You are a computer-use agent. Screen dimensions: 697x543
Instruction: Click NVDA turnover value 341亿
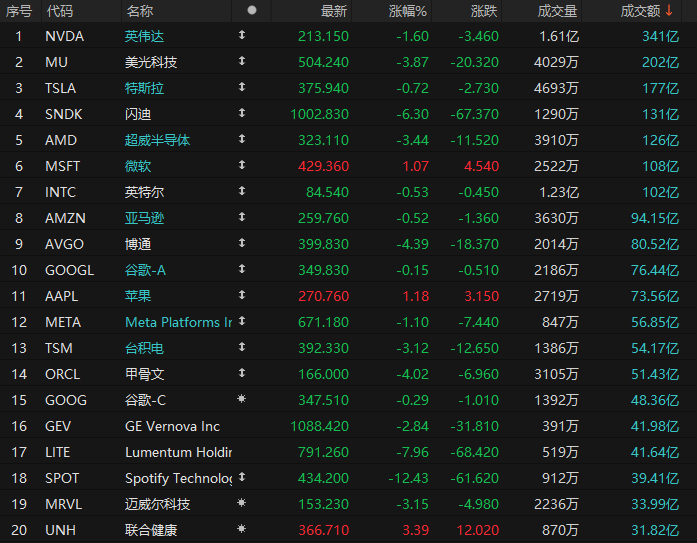(661, 36)
